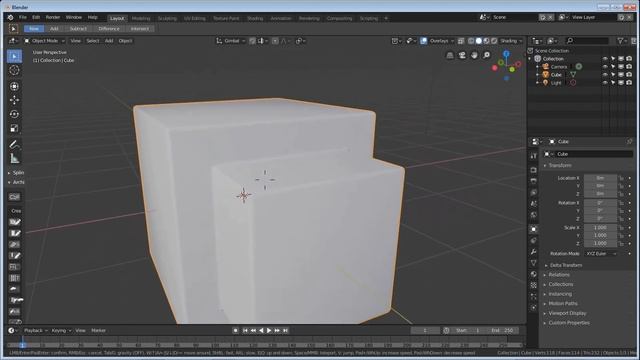Screen dimensions: 640x360
Task: Open the Object Data mesh properties tab
Action: pyautogui.click(x=533, y=263)
